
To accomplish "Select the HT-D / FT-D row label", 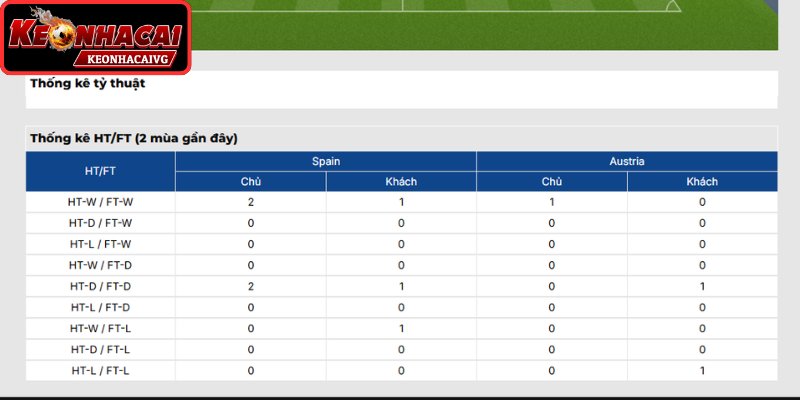I will [101, 287].
